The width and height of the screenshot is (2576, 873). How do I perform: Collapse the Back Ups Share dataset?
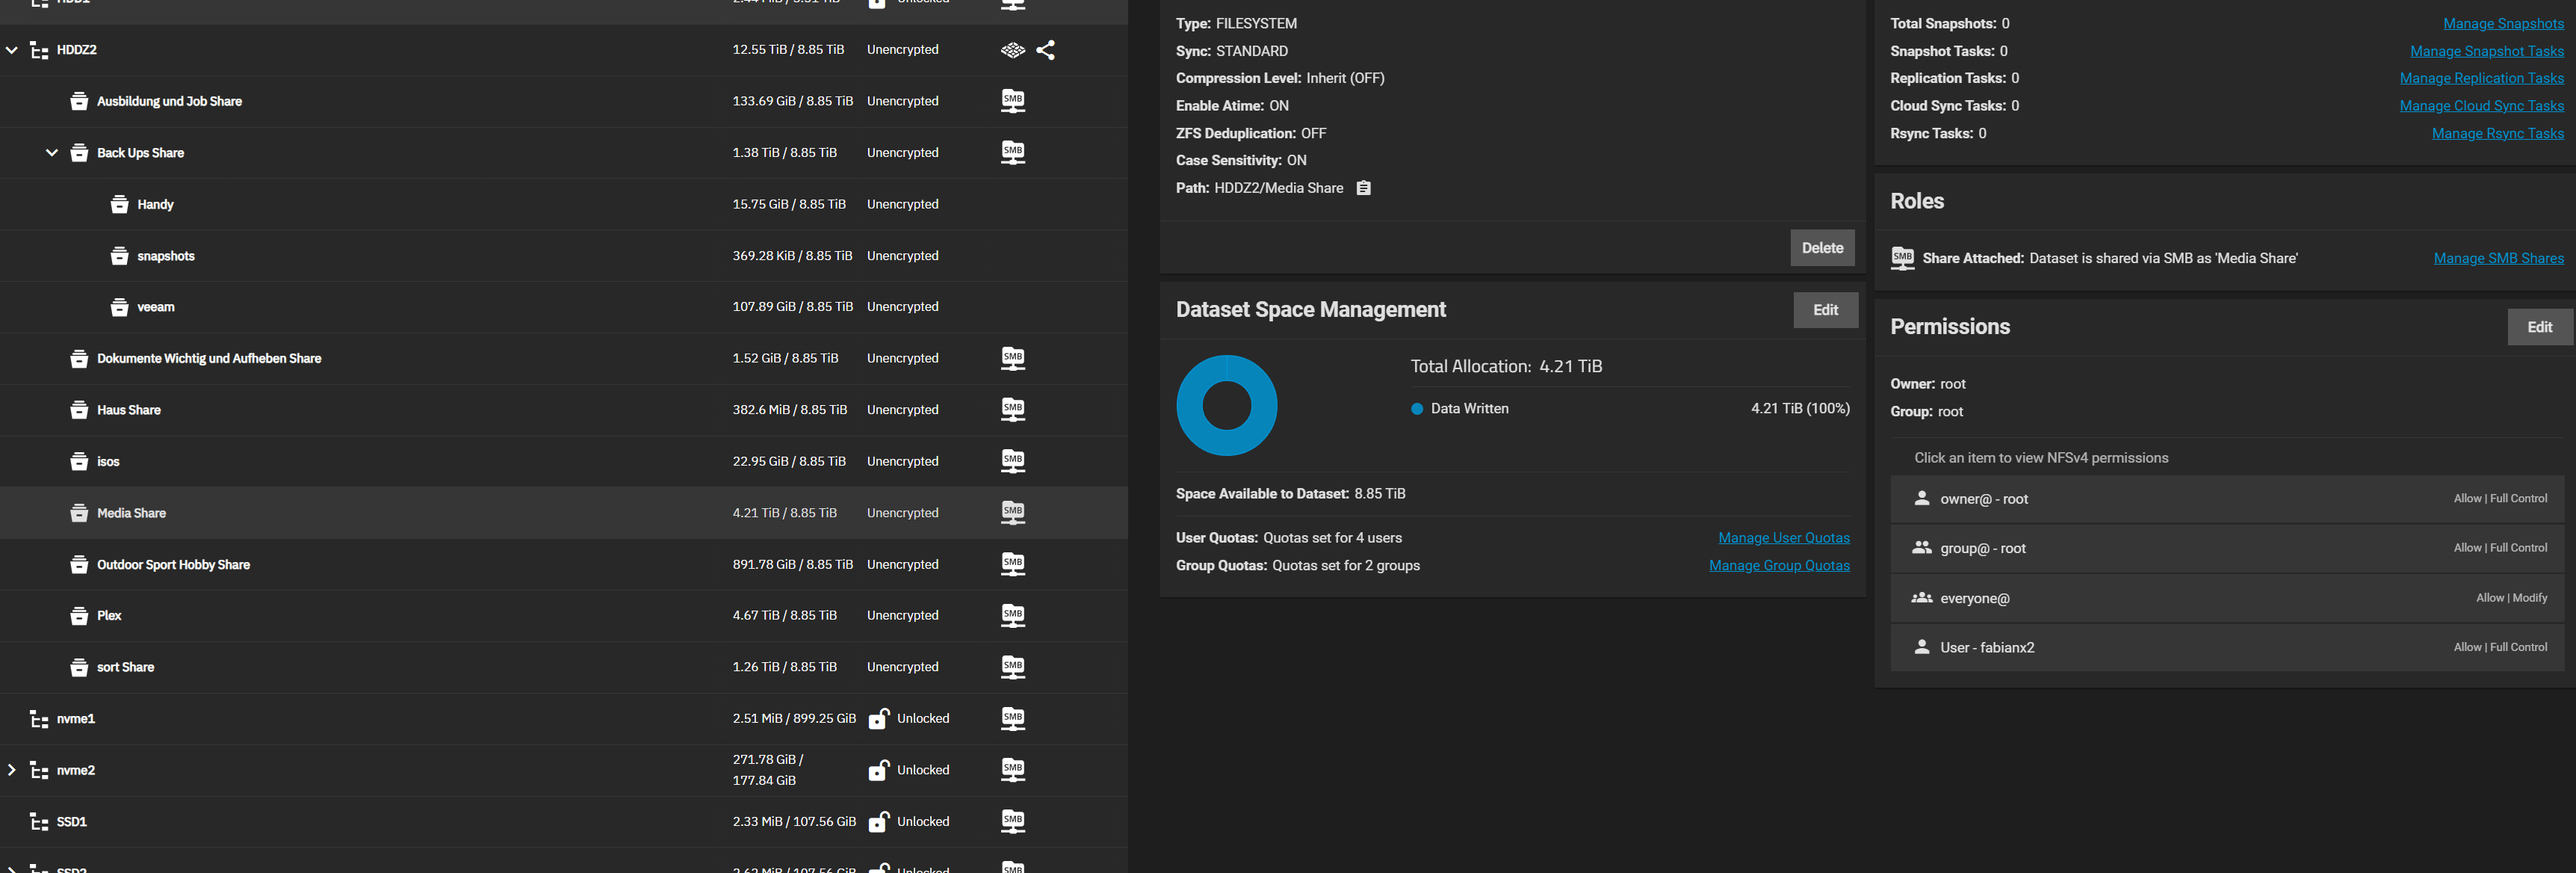coord(52,153)
